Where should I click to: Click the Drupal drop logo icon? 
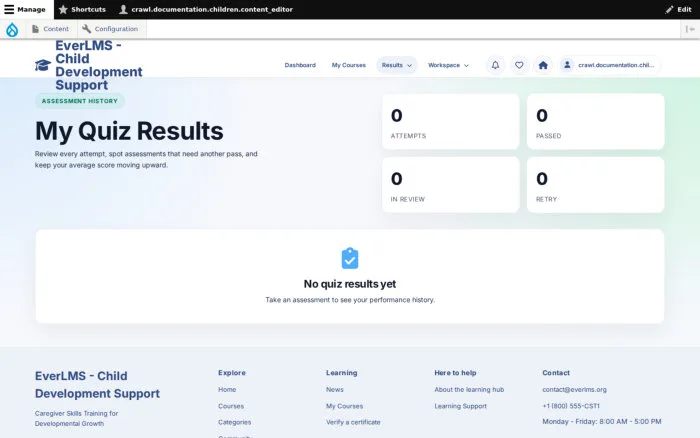[12, 29]
